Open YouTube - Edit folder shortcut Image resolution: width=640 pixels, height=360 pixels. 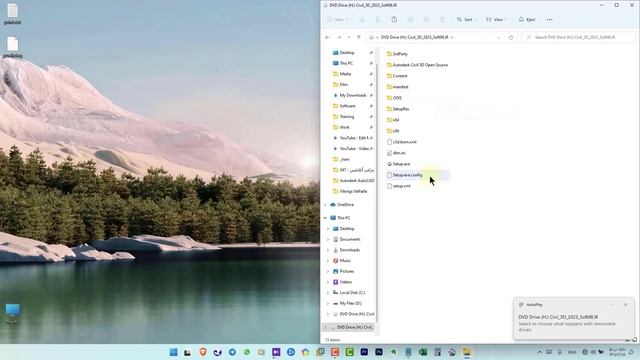click(352, 138)
